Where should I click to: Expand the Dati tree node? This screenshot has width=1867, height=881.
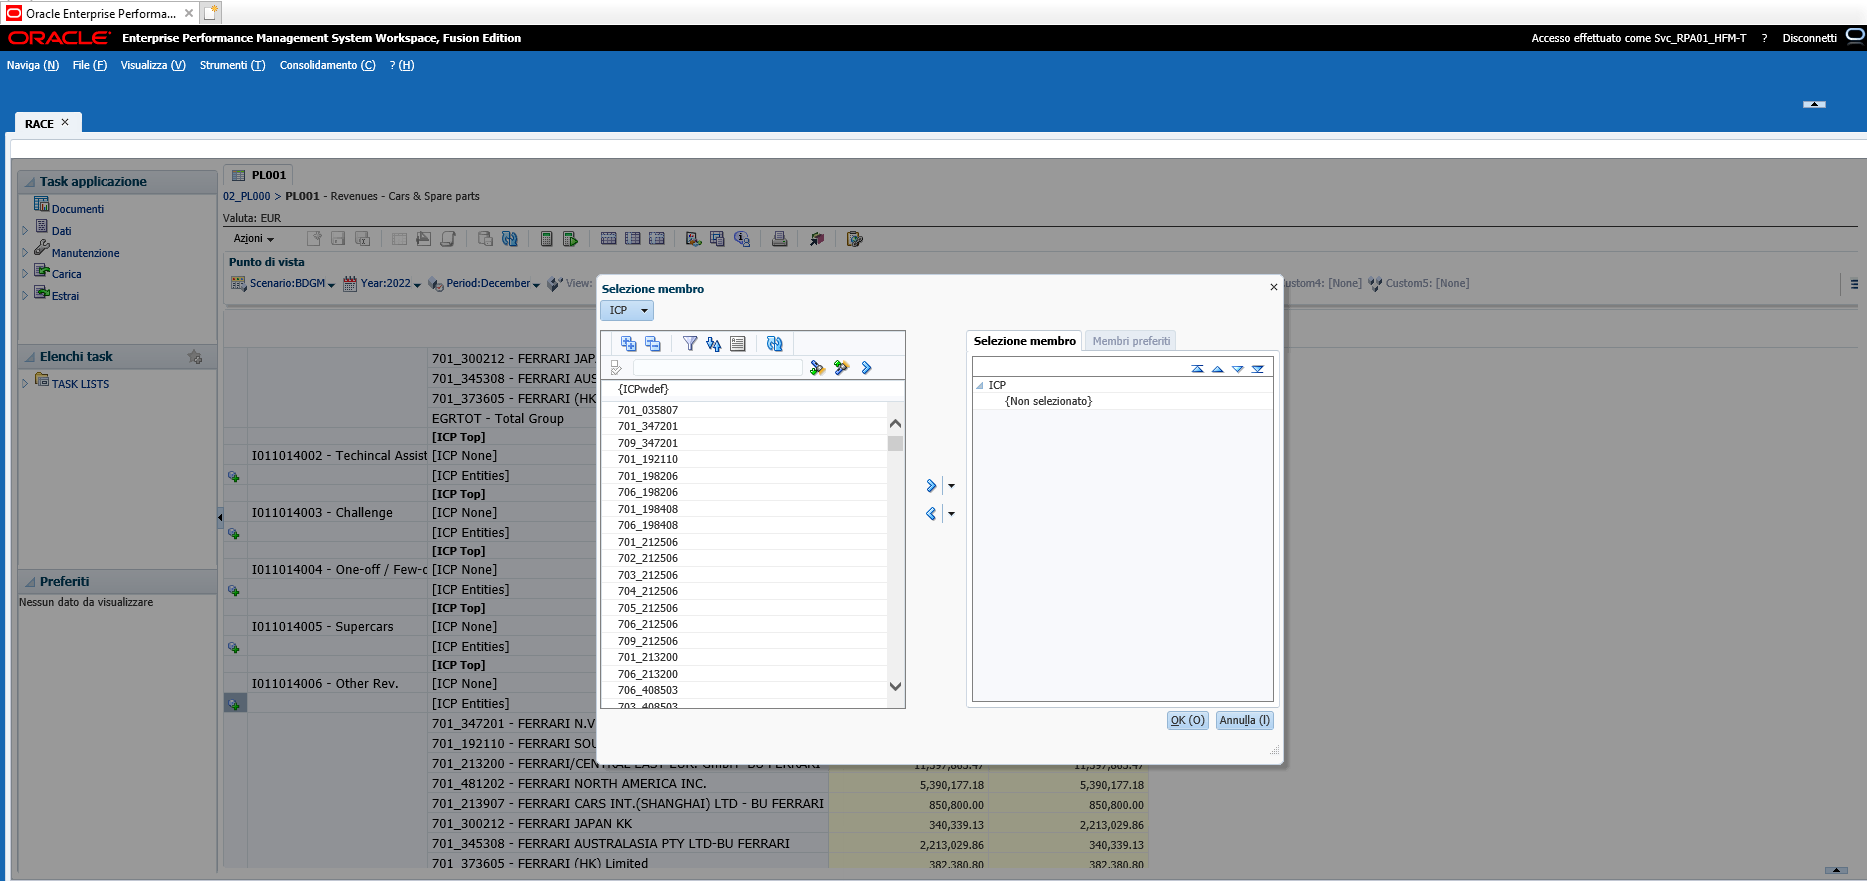(x=25, y=231)
